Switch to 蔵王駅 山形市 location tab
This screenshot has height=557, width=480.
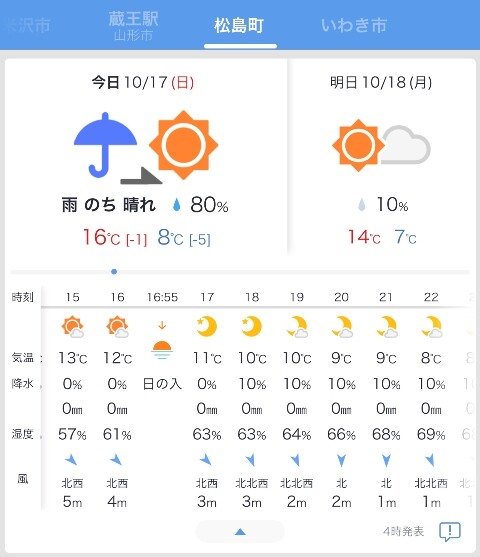[x=133, y=26]
